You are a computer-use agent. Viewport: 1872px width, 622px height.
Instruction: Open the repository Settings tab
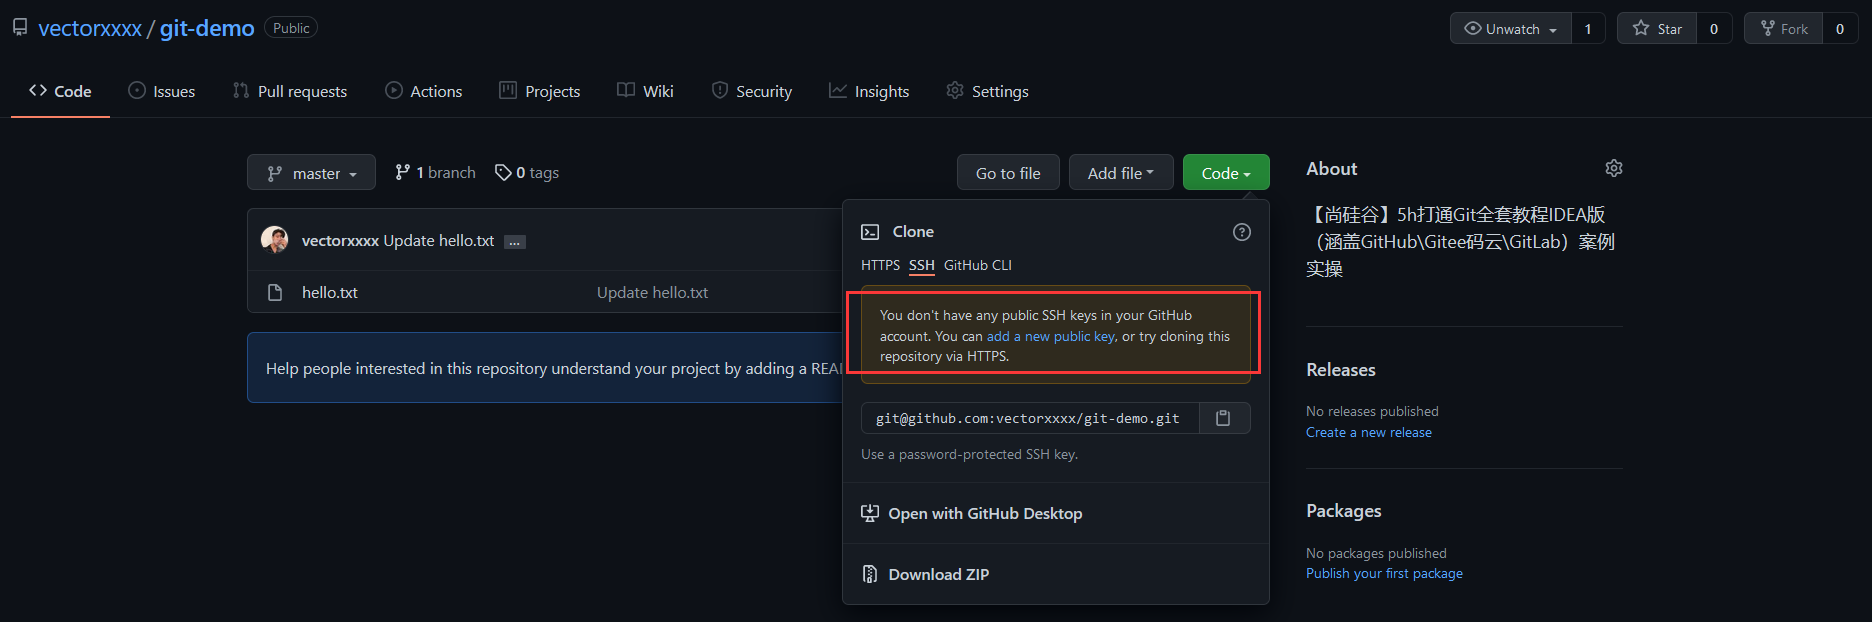pyautogui.click(x=988, y=91)
